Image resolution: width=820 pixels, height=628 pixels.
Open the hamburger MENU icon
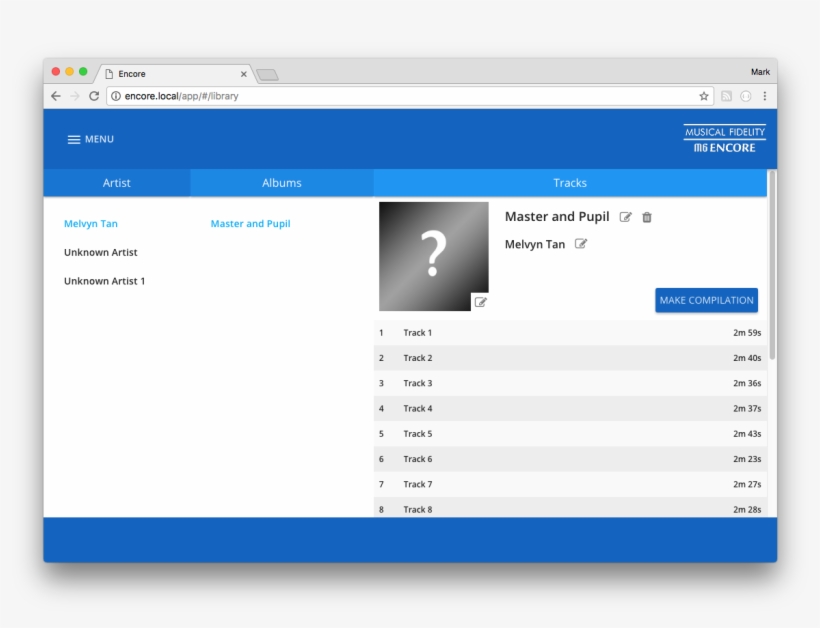(74, 139)
